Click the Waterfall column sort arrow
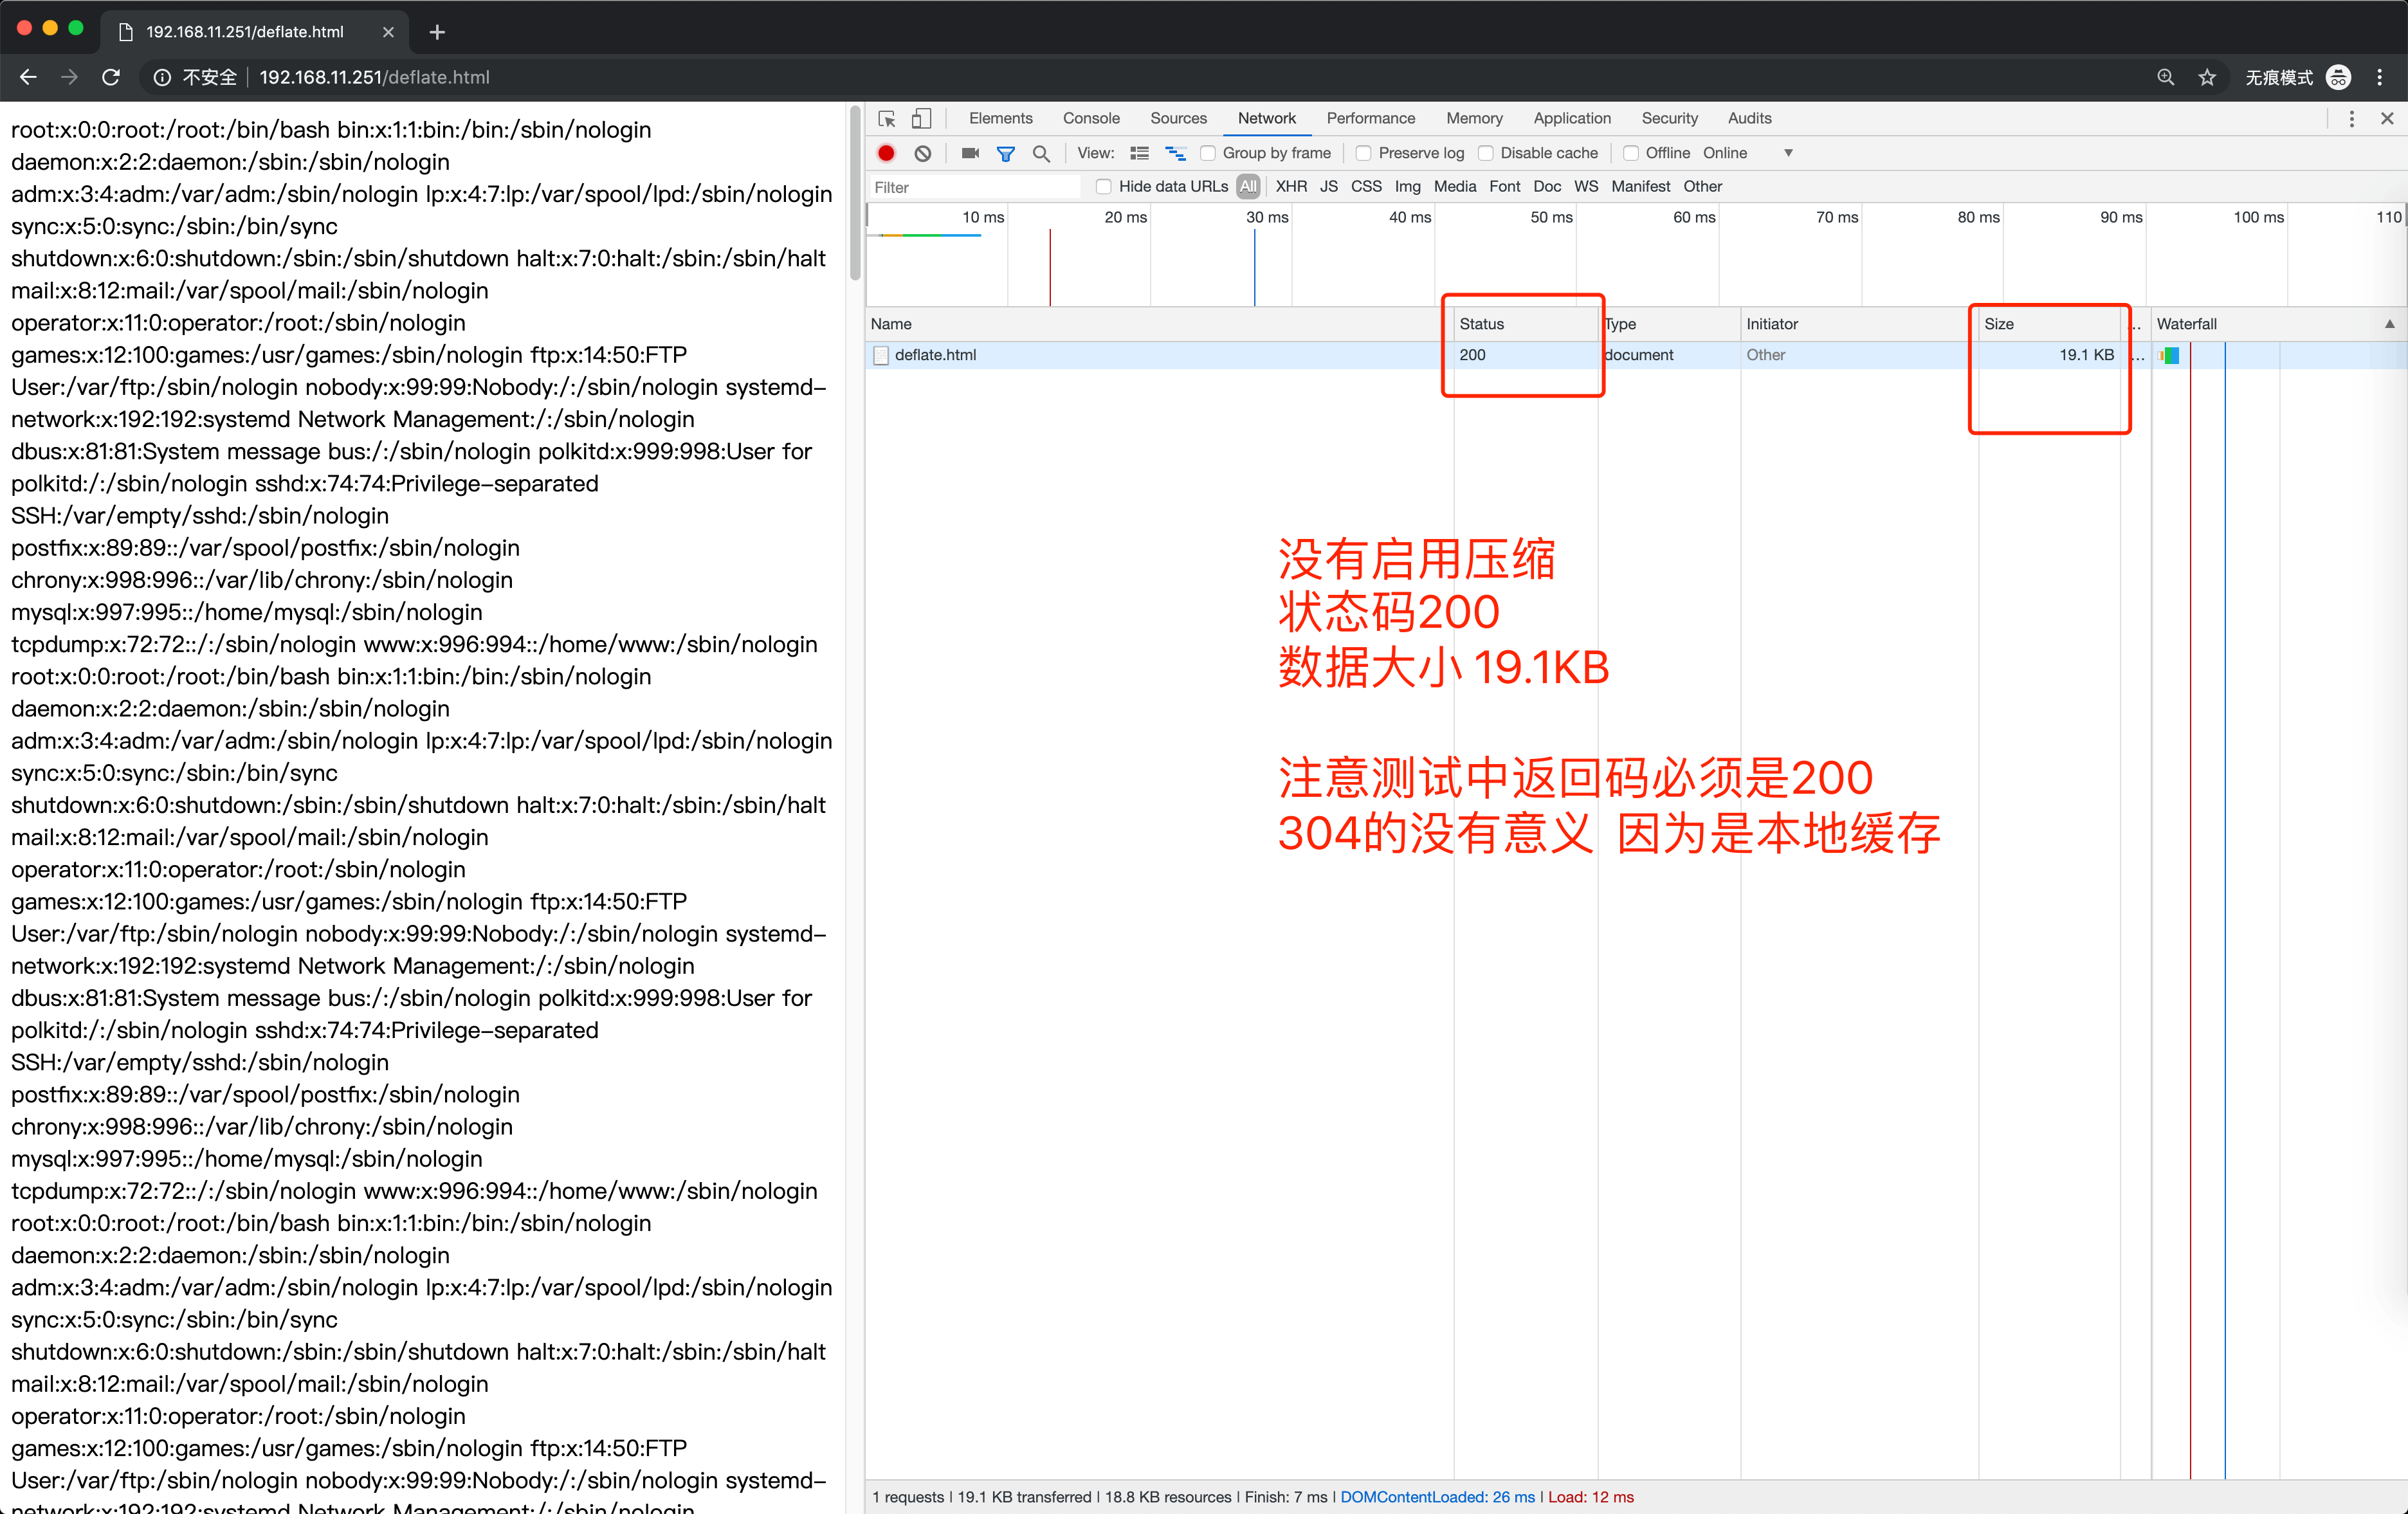This screenshot has width=2408, height=1514. click(2389, 324)
